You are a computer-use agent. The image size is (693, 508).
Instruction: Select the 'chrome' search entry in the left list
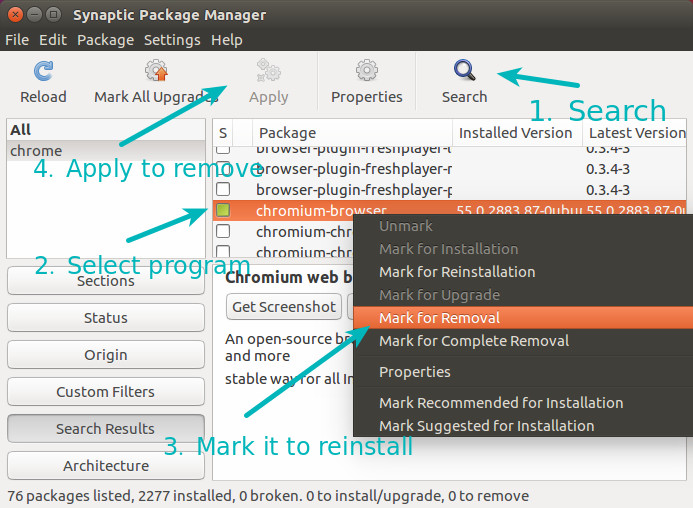click(x=36, y=151)
